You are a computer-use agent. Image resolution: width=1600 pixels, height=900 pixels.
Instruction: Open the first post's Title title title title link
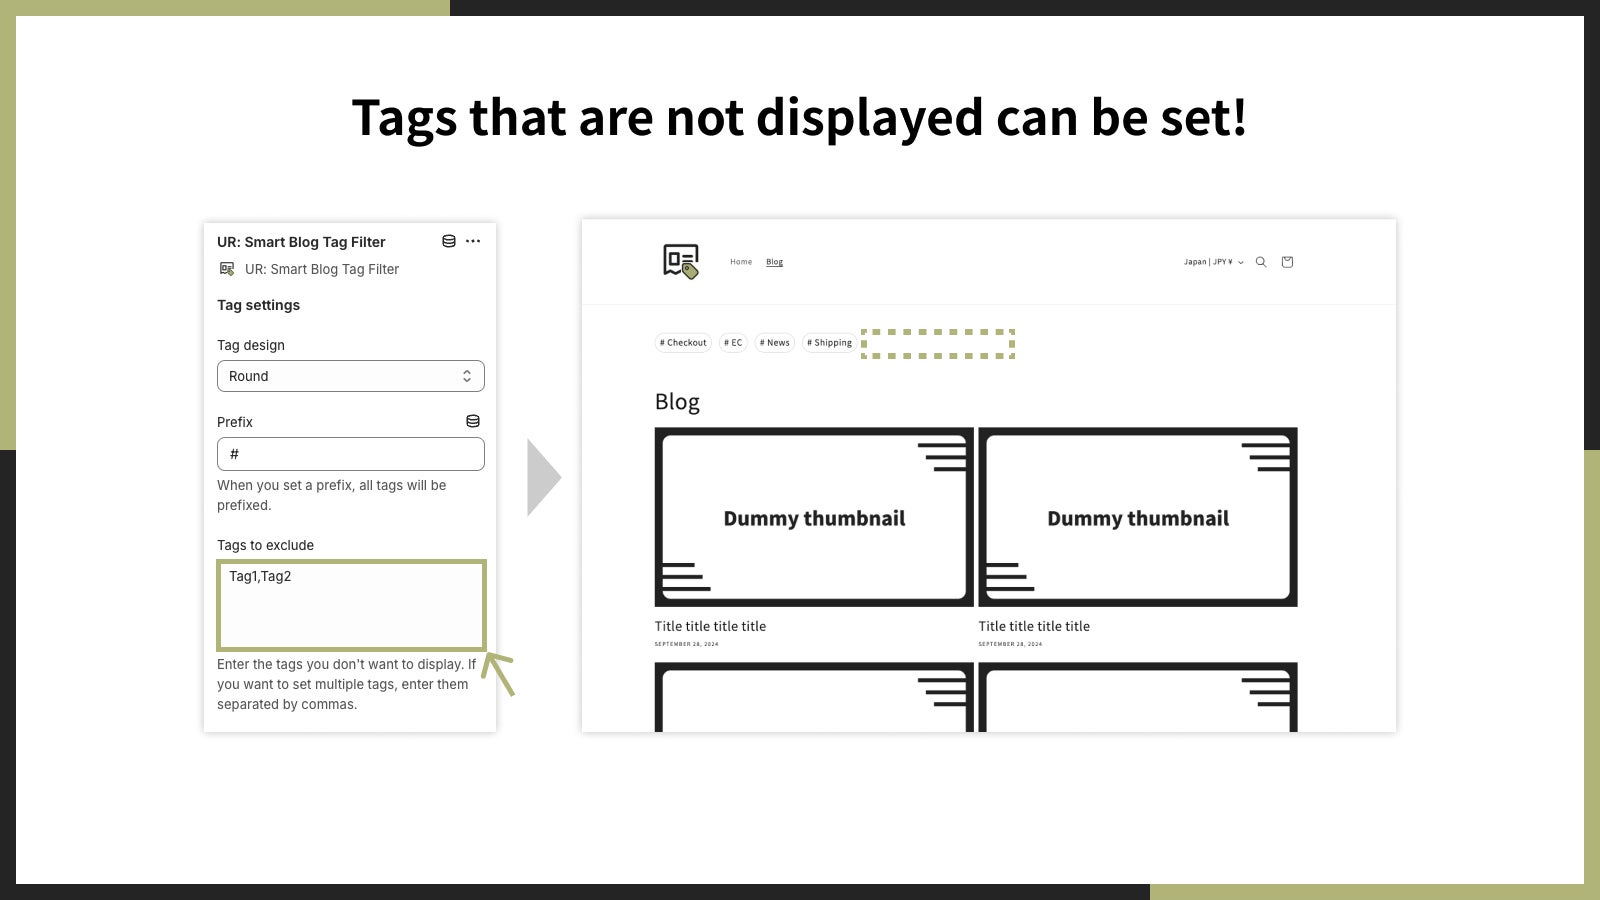710,626
